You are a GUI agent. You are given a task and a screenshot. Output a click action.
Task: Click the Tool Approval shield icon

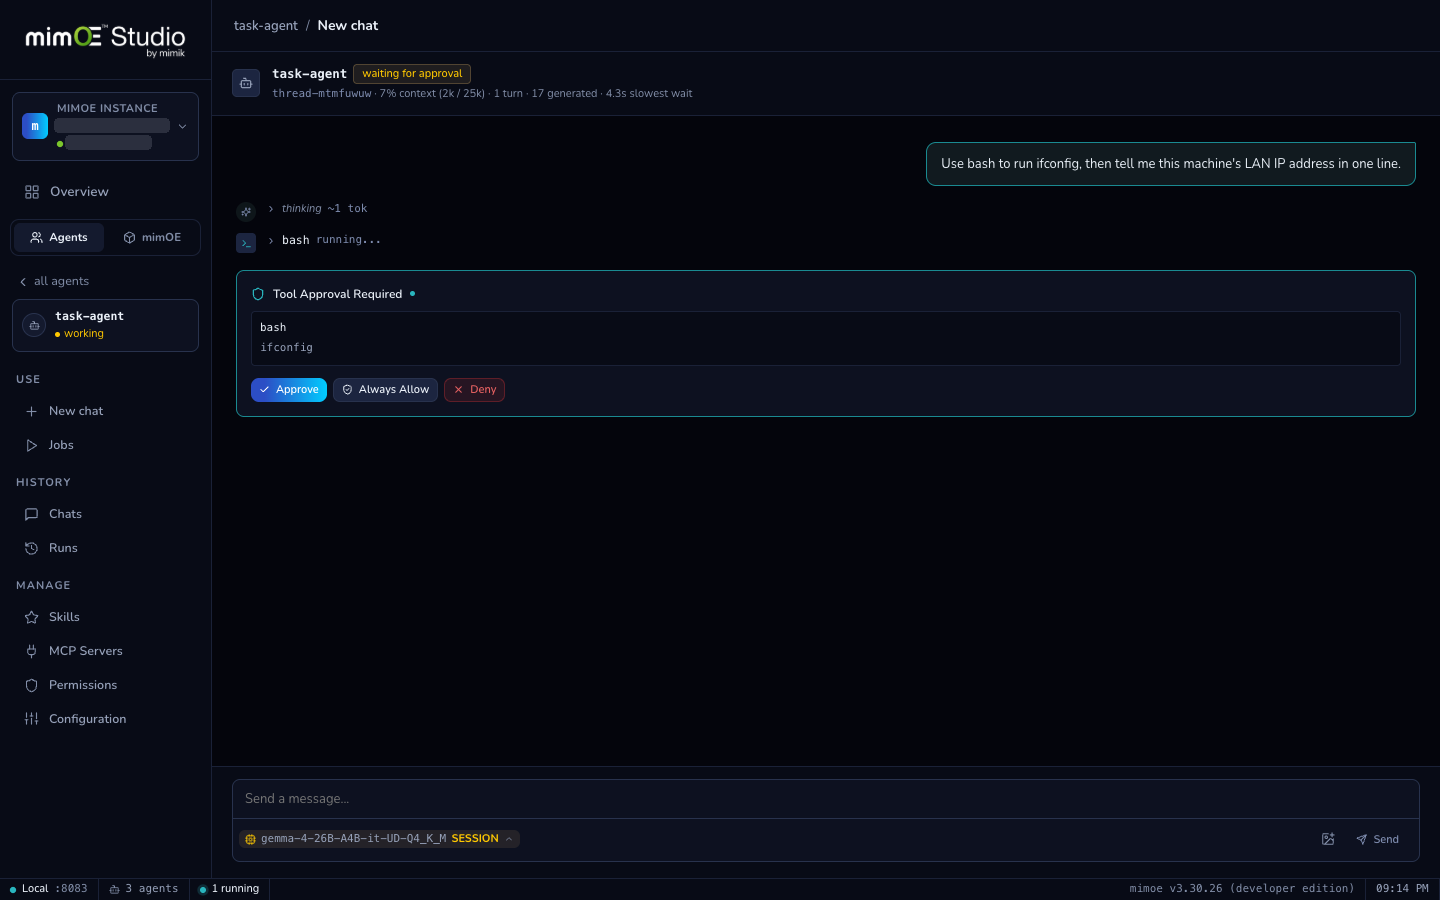tap(258, 294)
